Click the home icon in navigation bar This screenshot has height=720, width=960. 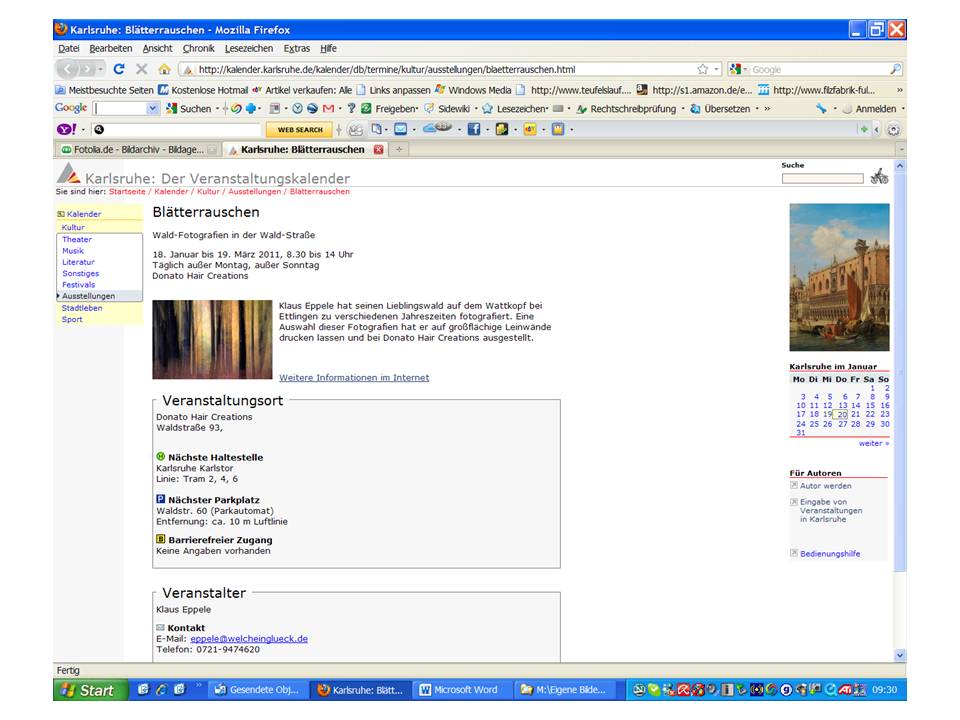click(x=163, y=69)
